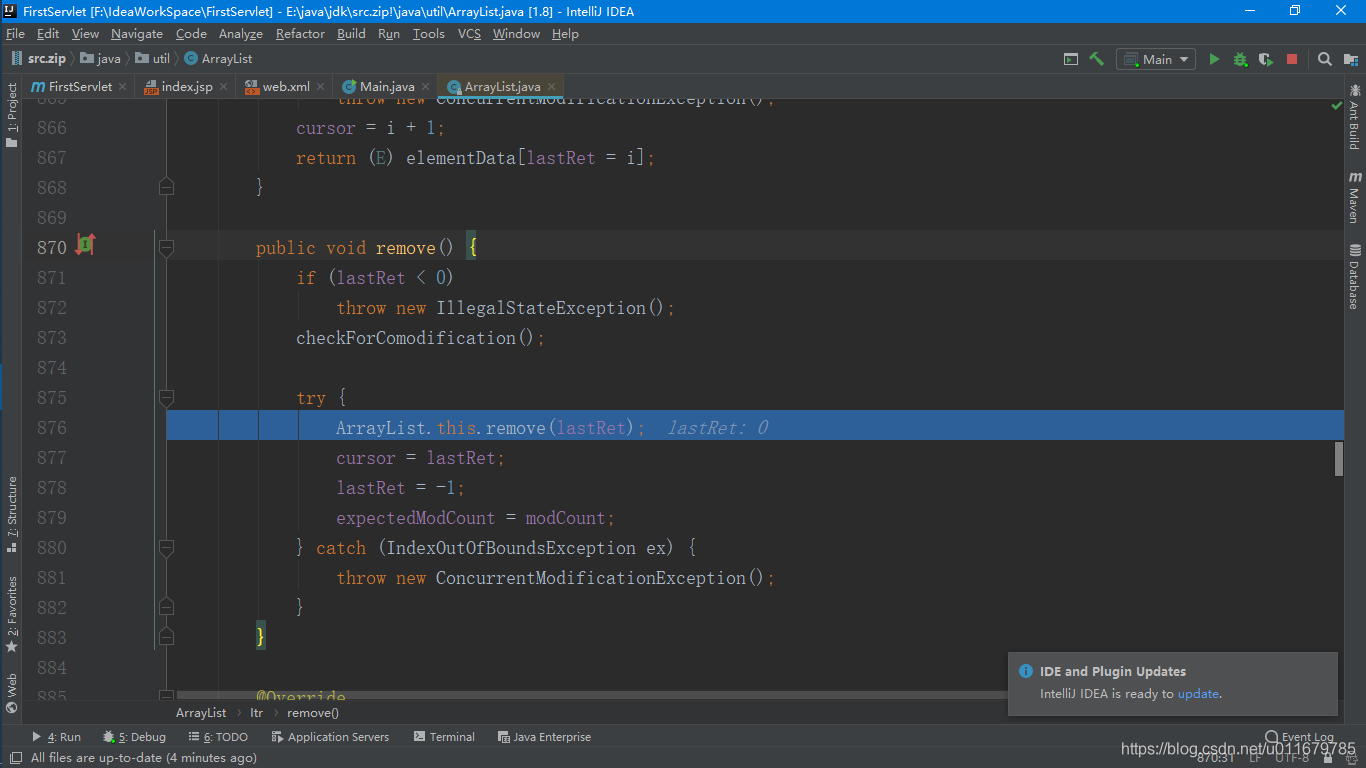This screenshot has height=768, width=1366.
Task: Open the Application Servers tool window
Action: pyautogui.click(x=330, y=737)
